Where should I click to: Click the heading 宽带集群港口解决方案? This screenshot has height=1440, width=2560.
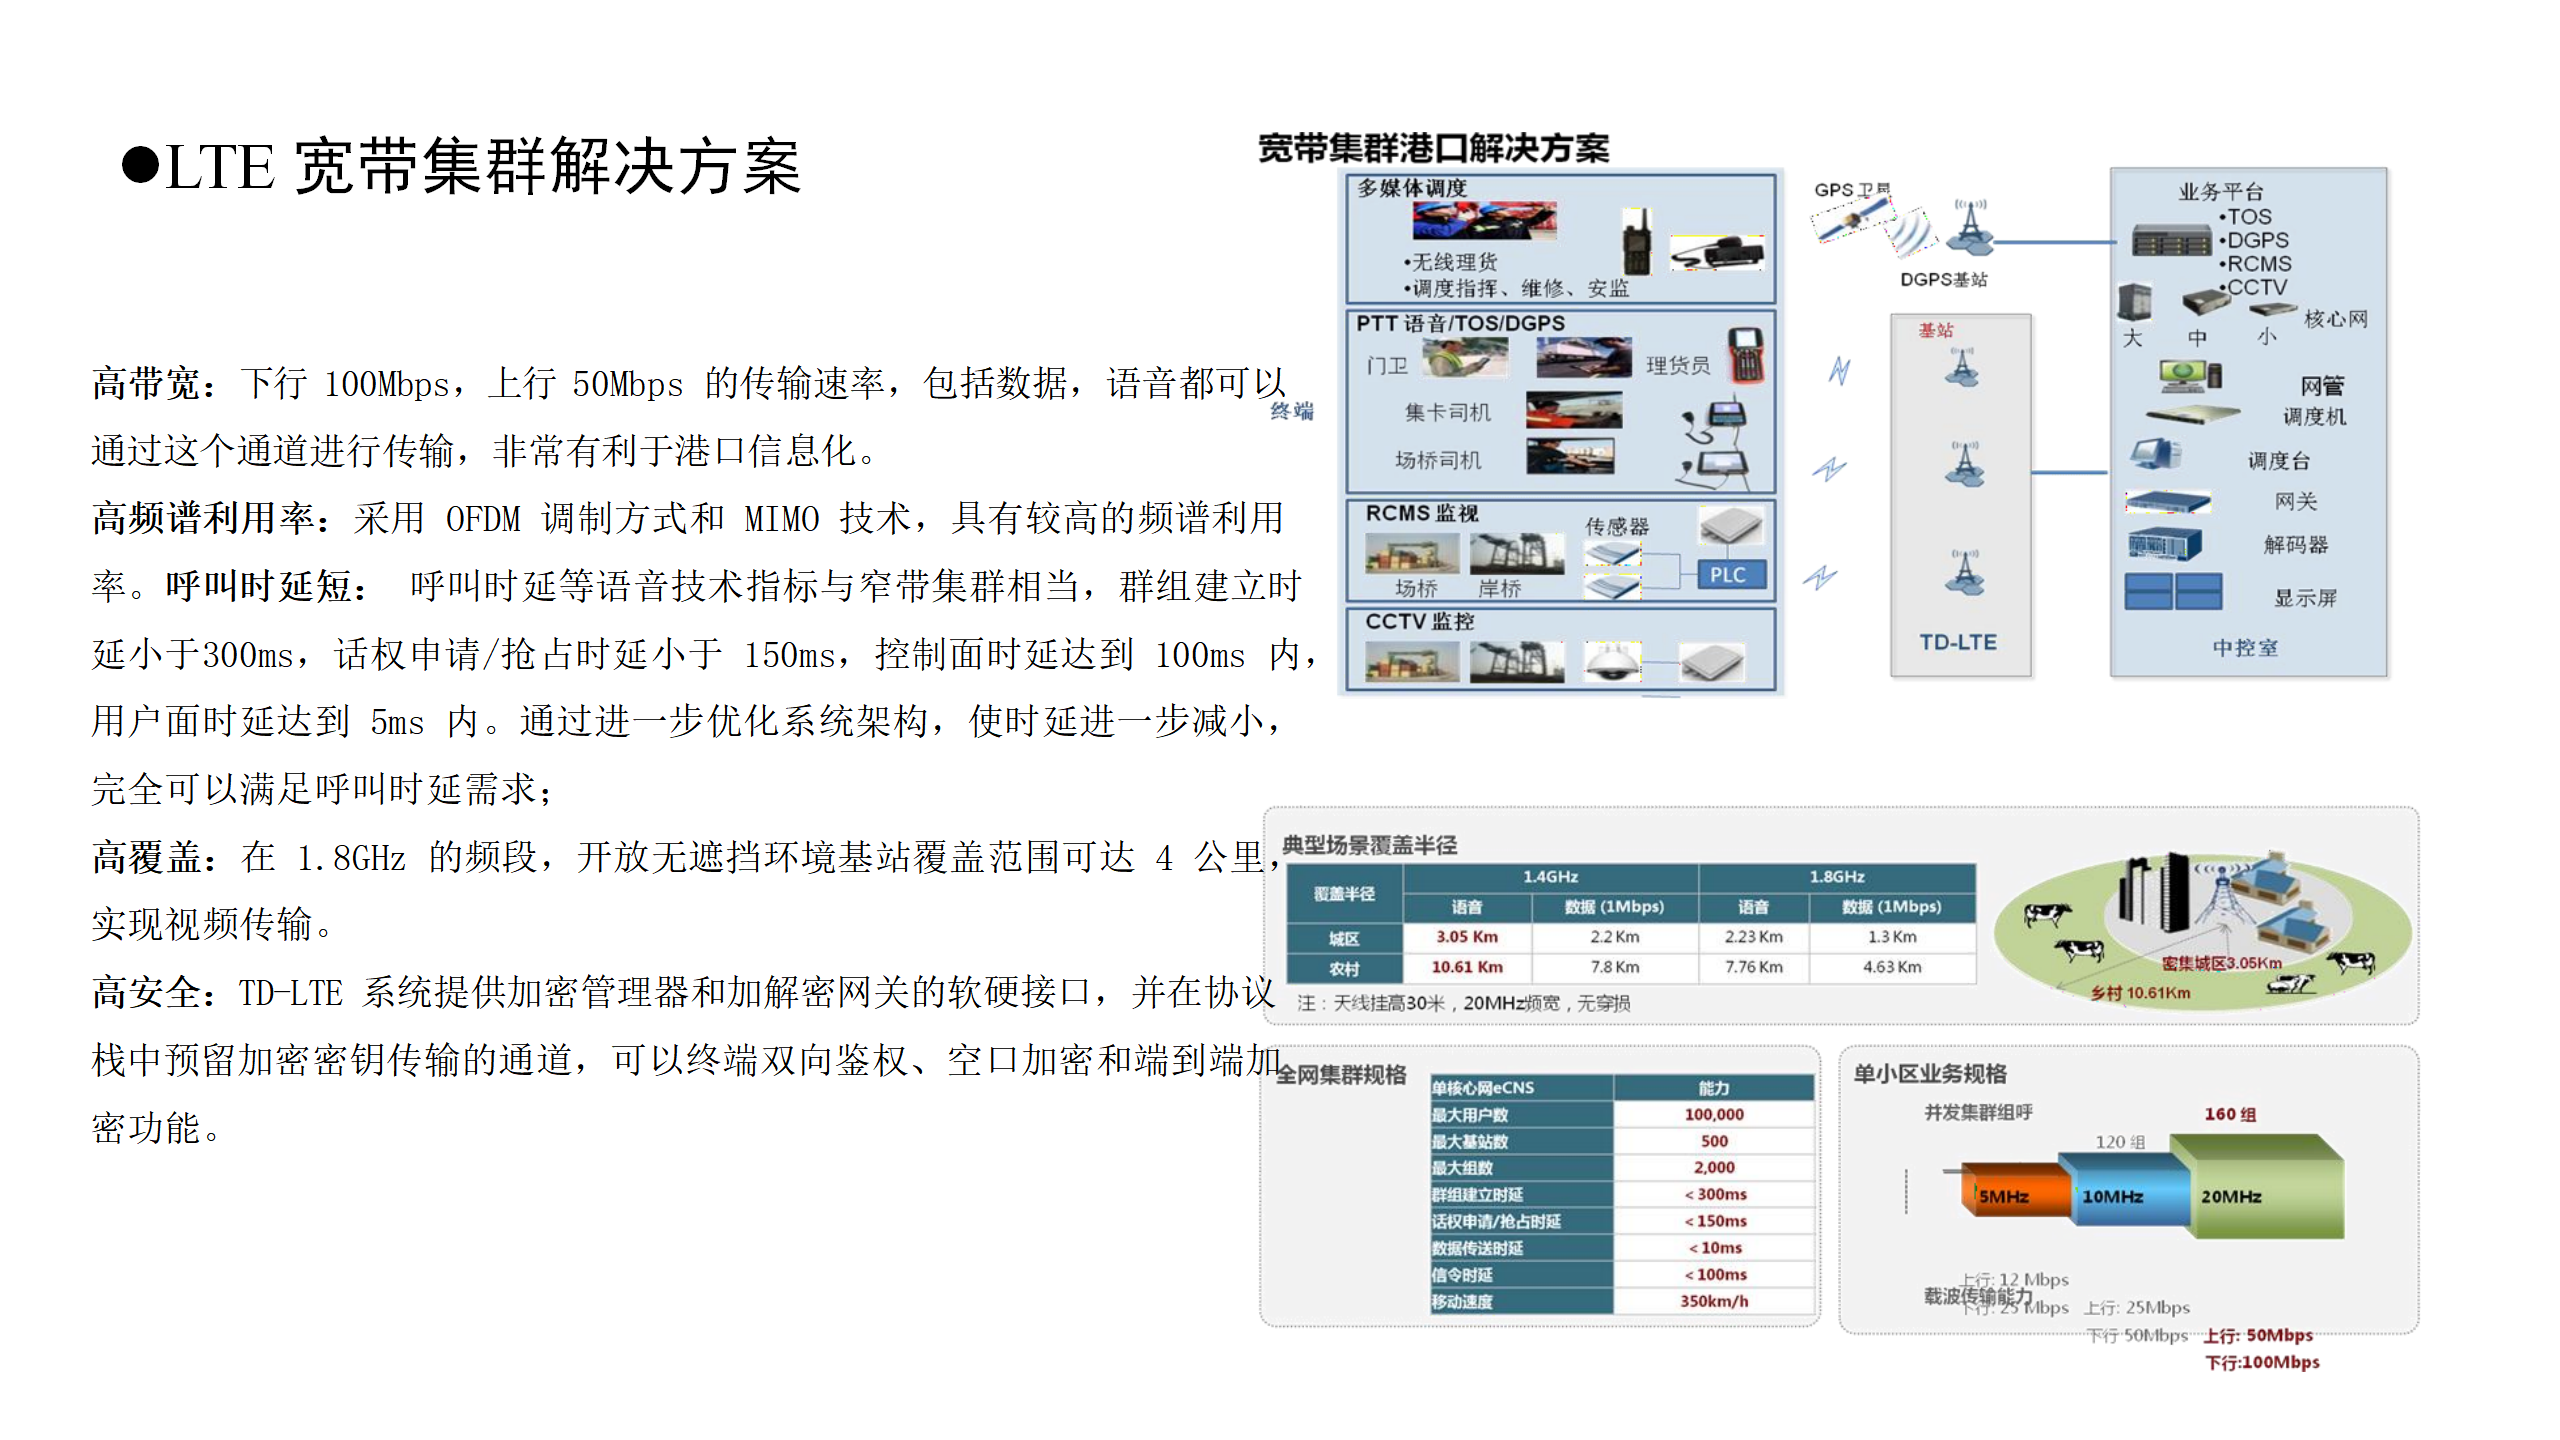click(1434, 148)
